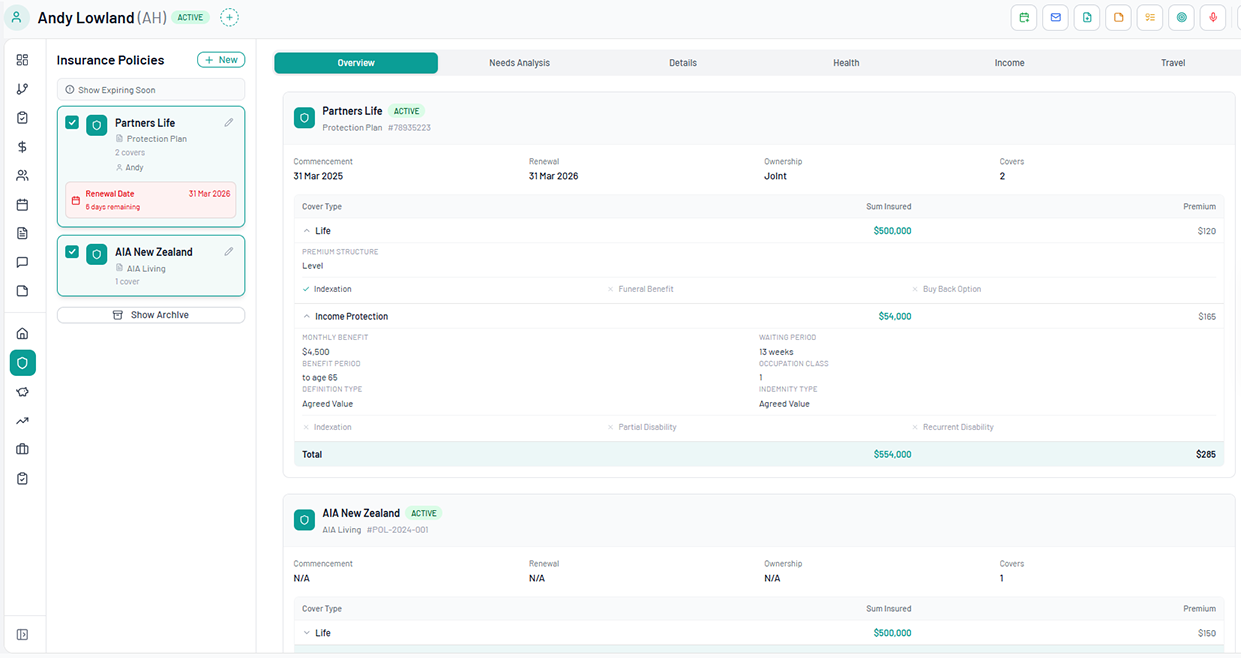The height and width of the screenshot is (658, 1241).
Task: Click the dollar sign icon in sidebar
Action: [22, 147]
